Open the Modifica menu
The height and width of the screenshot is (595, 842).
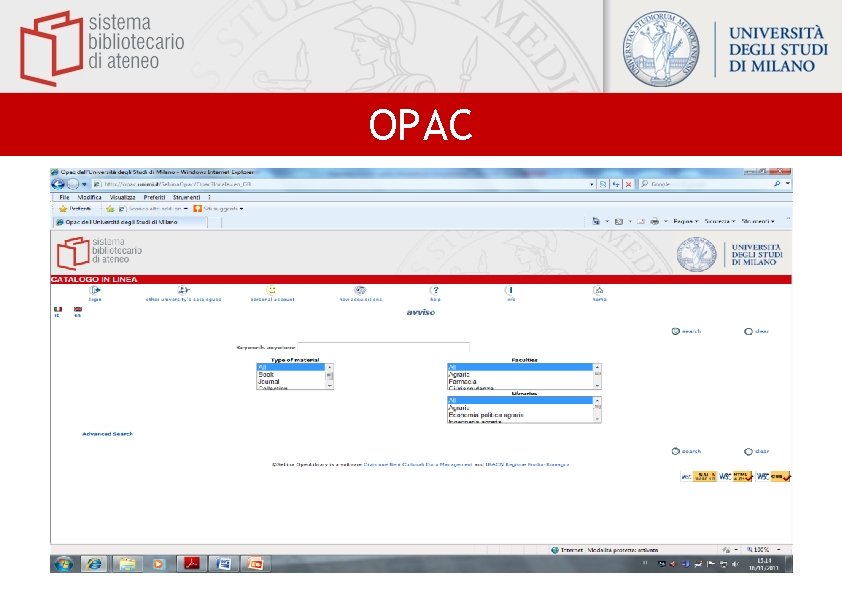(x=89, y=197)
